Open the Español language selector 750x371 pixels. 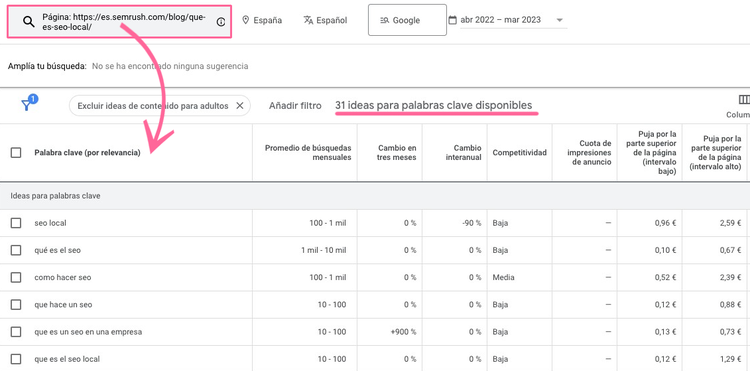click(x=325, y=20)
